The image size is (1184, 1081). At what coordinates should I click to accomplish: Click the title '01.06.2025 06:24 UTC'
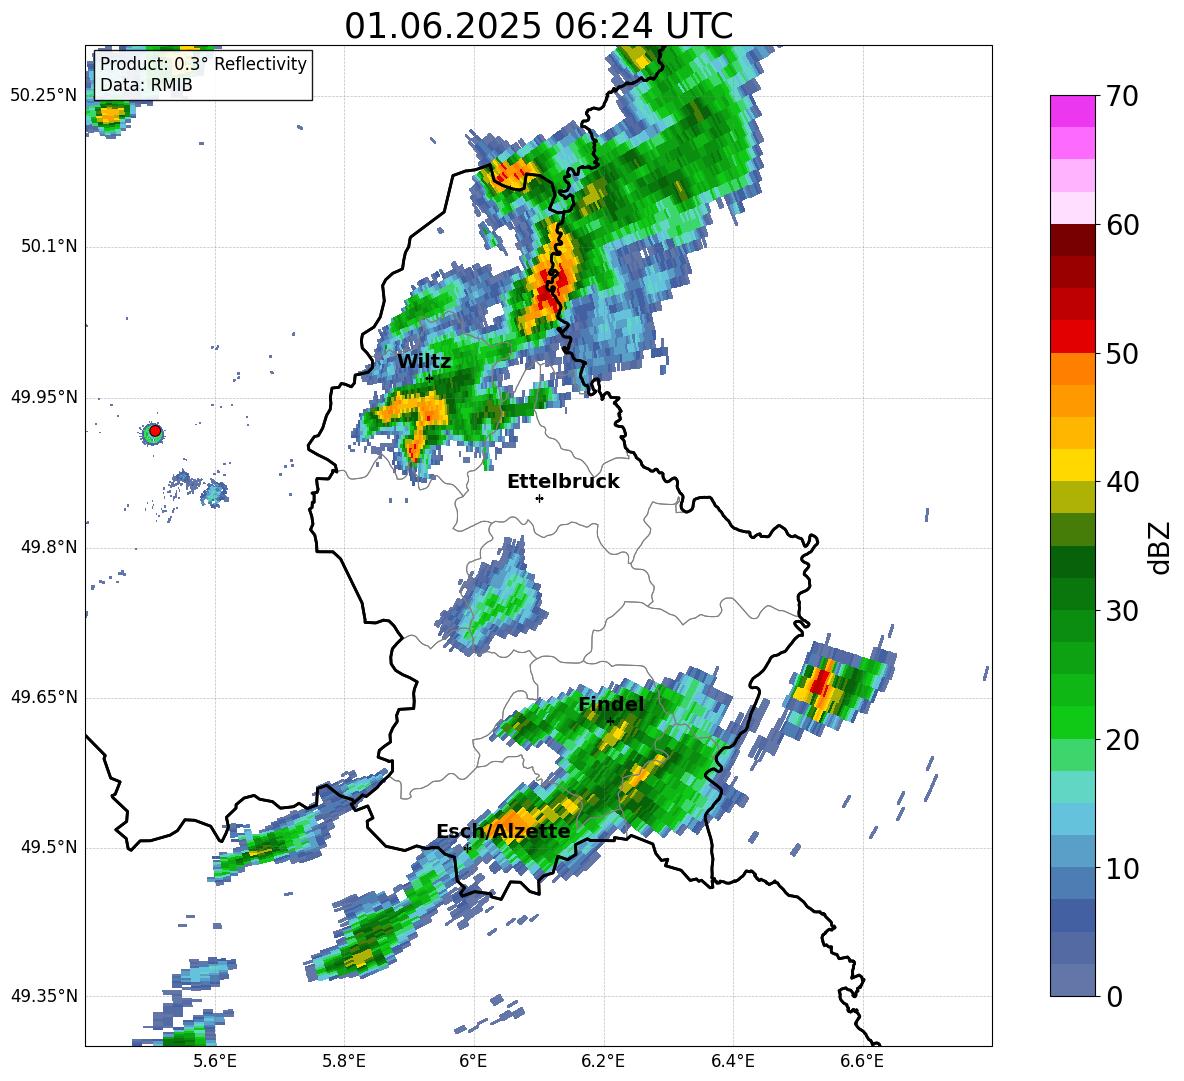coord(538,26)
